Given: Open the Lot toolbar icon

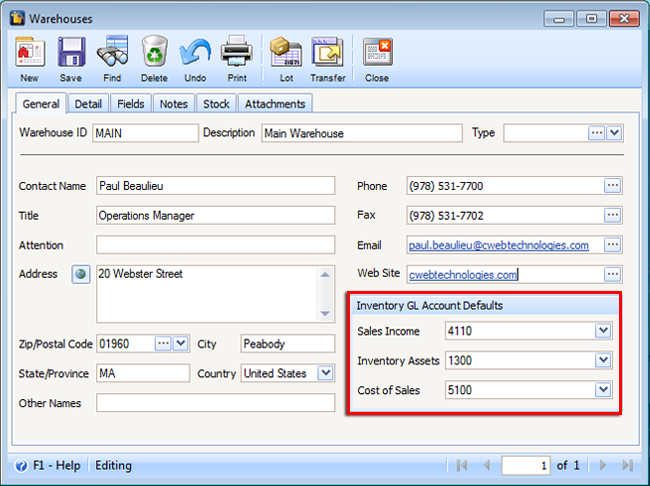Looking at the screenshot, I should click(286, 52).
